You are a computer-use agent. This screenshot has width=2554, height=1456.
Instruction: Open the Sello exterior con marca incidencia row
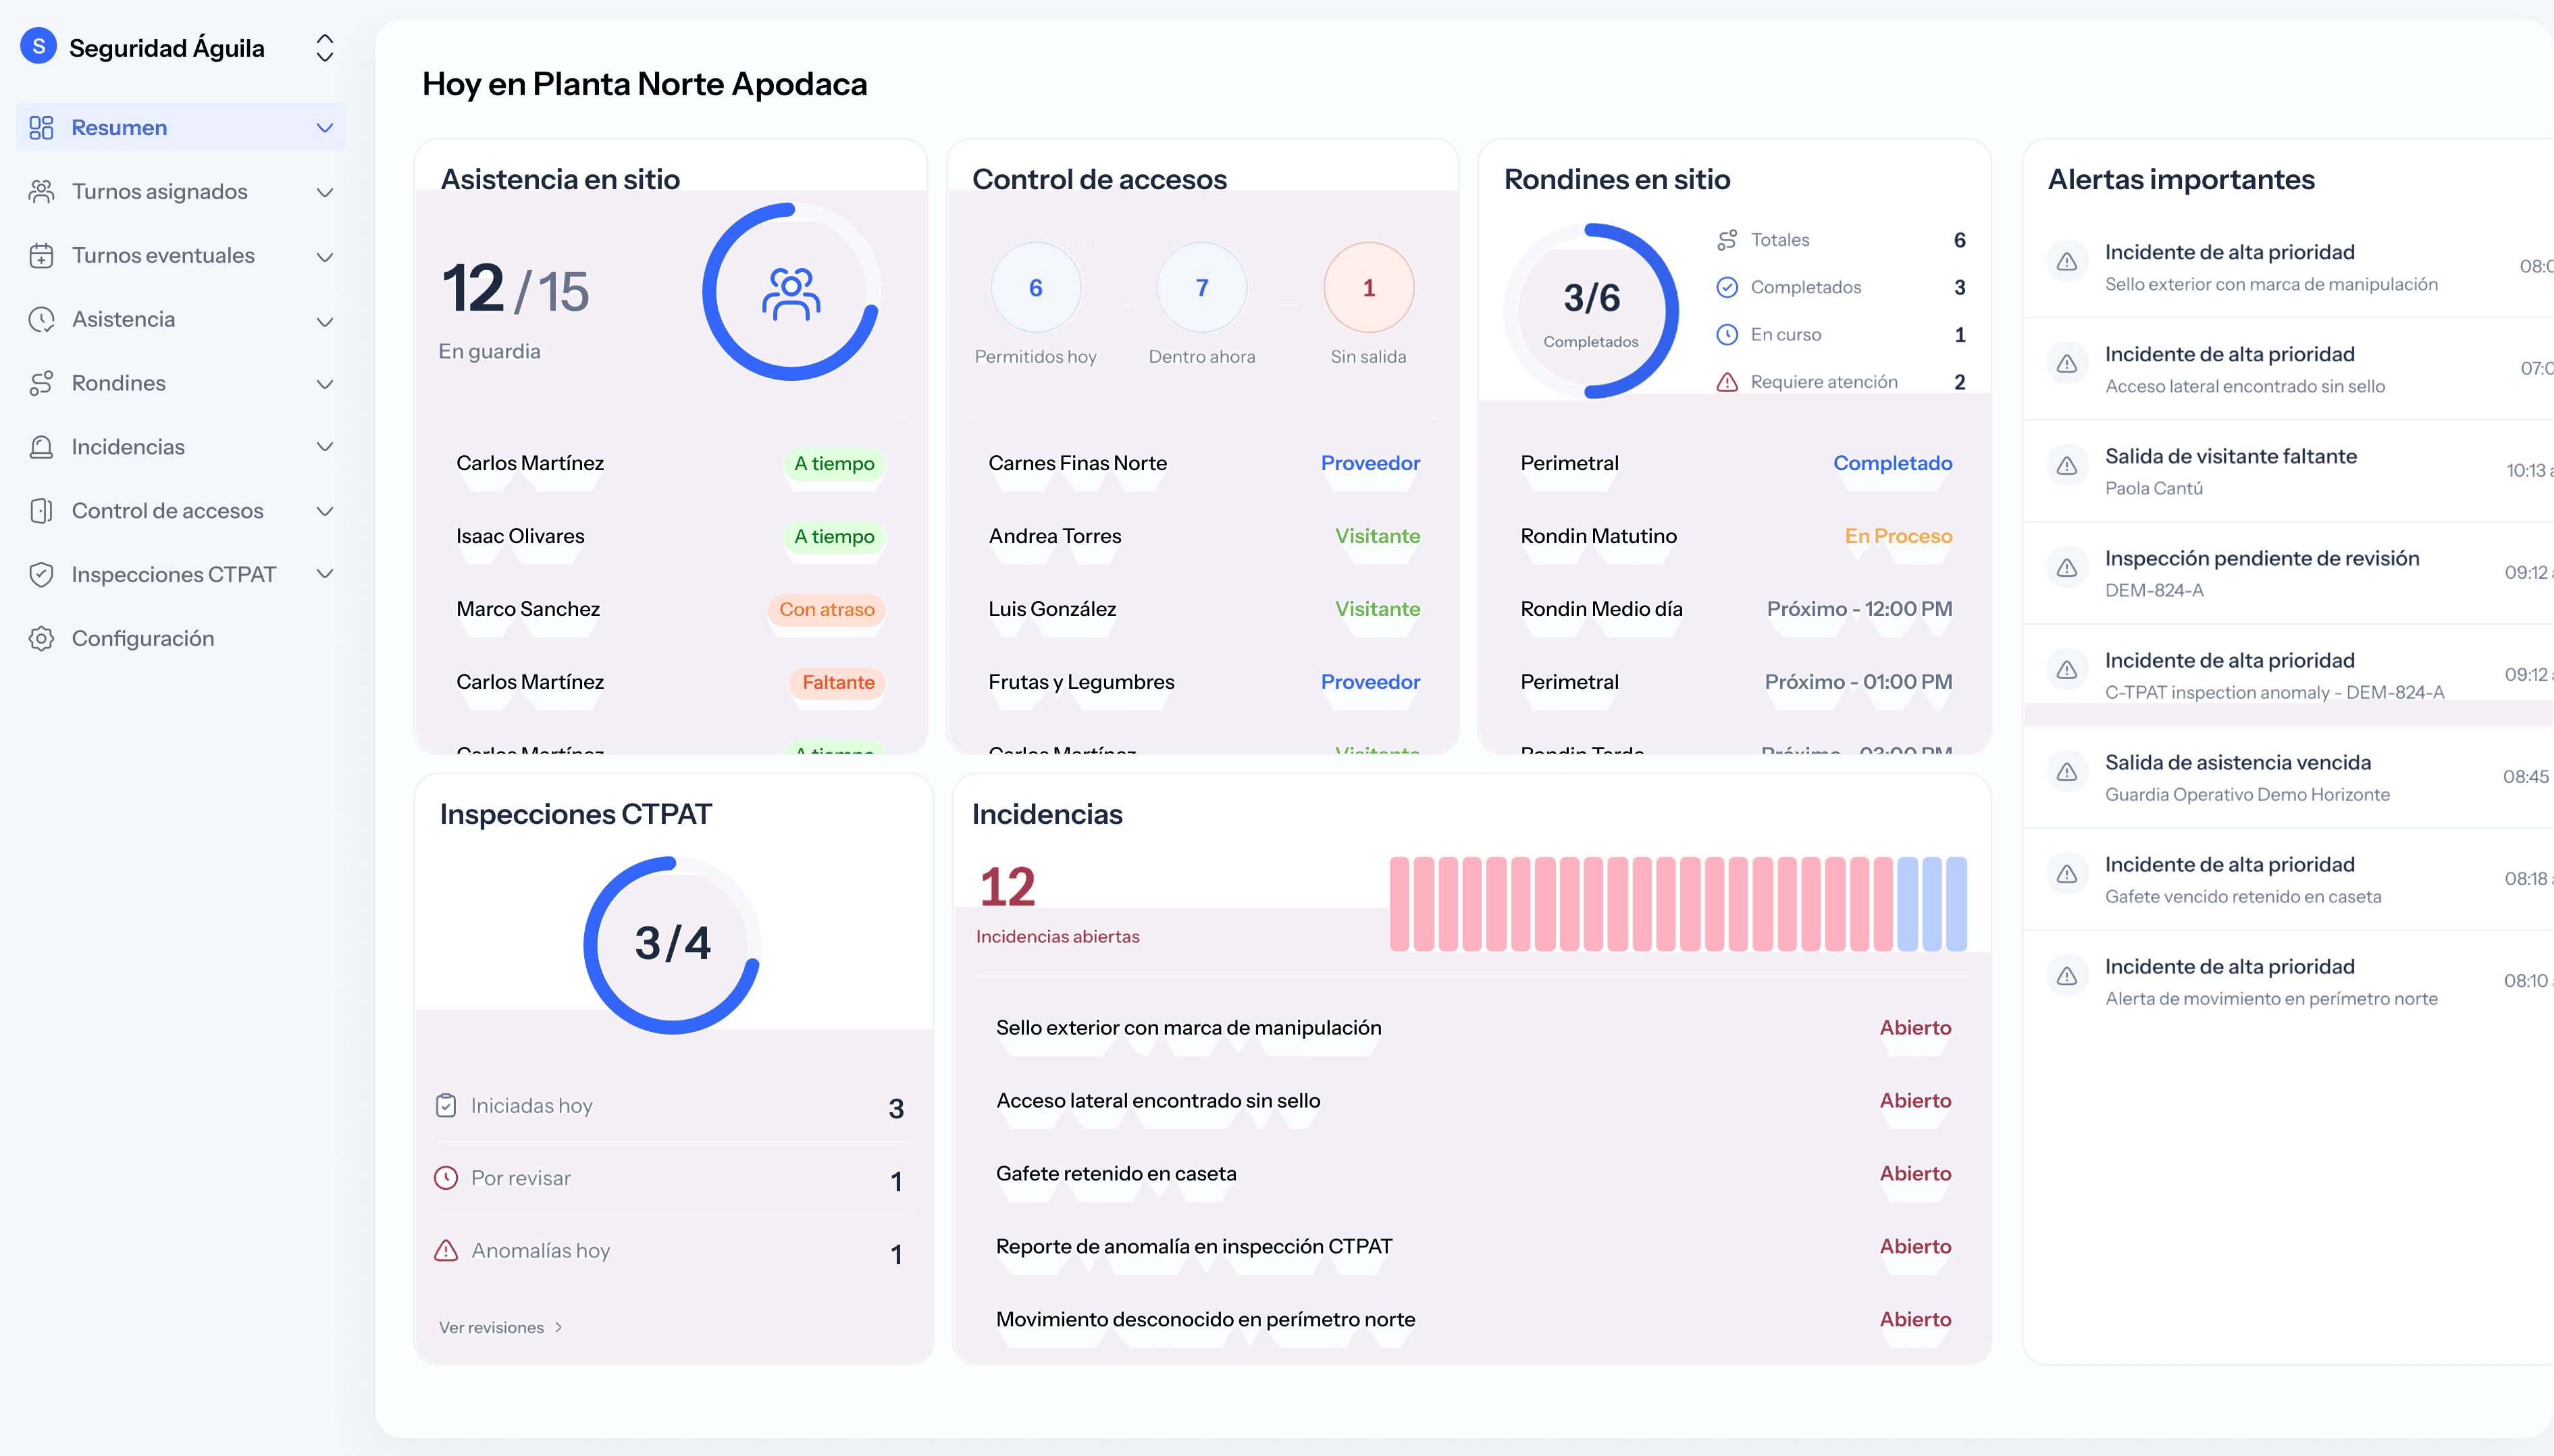[x=1473, y=1028]
